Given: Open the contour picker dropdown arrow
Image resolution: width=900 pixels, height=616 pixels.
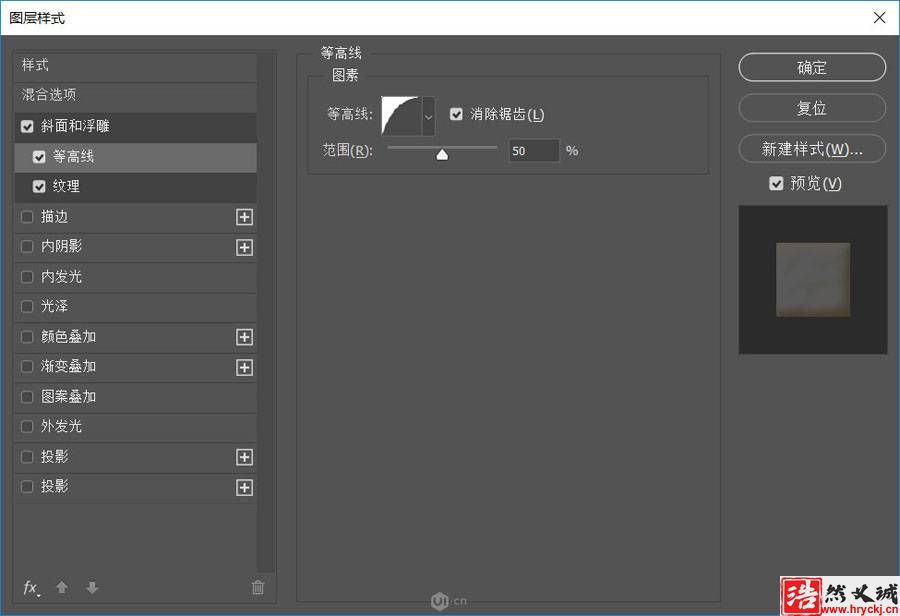Looking at the screenshot, I should coord(428,117).
